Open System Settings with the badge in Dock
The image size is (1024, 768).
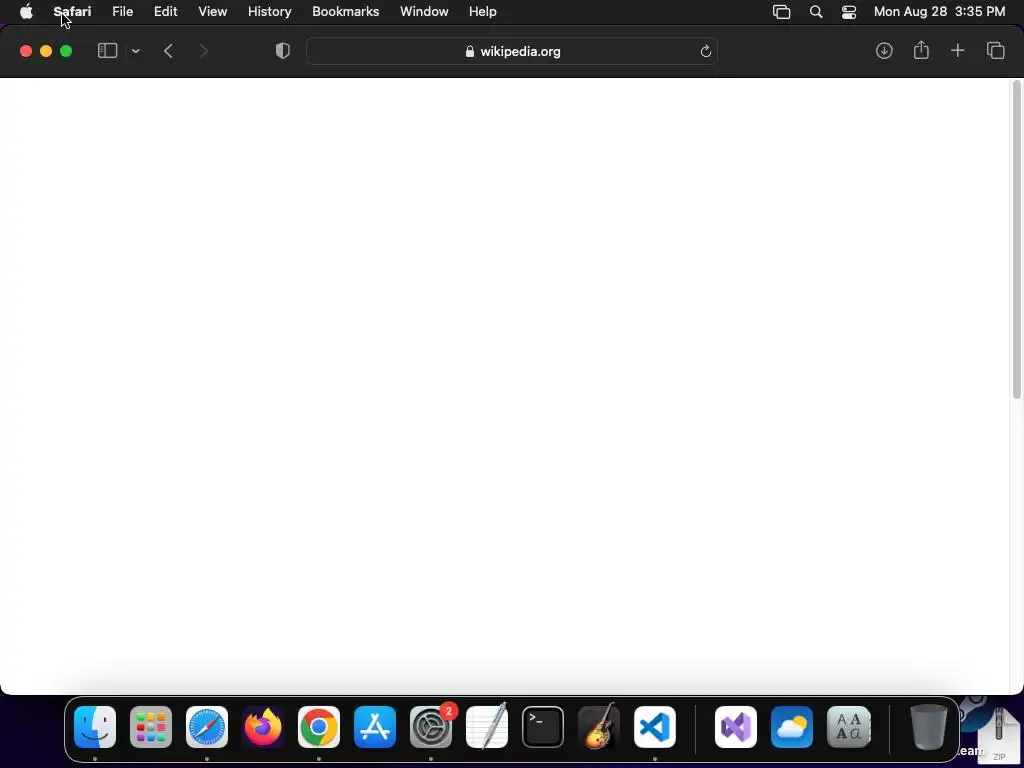[431, 727]
